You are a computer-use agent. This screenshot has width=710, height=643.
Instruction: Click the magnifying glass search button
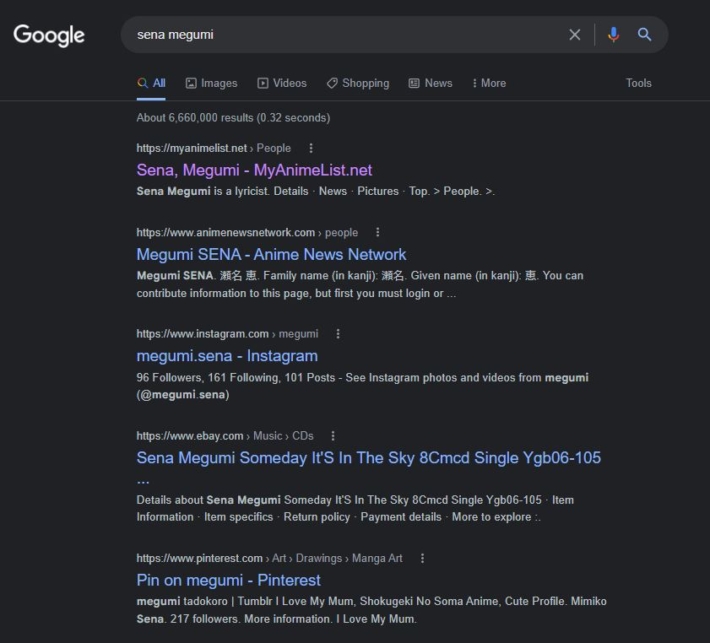click(644, 34)
